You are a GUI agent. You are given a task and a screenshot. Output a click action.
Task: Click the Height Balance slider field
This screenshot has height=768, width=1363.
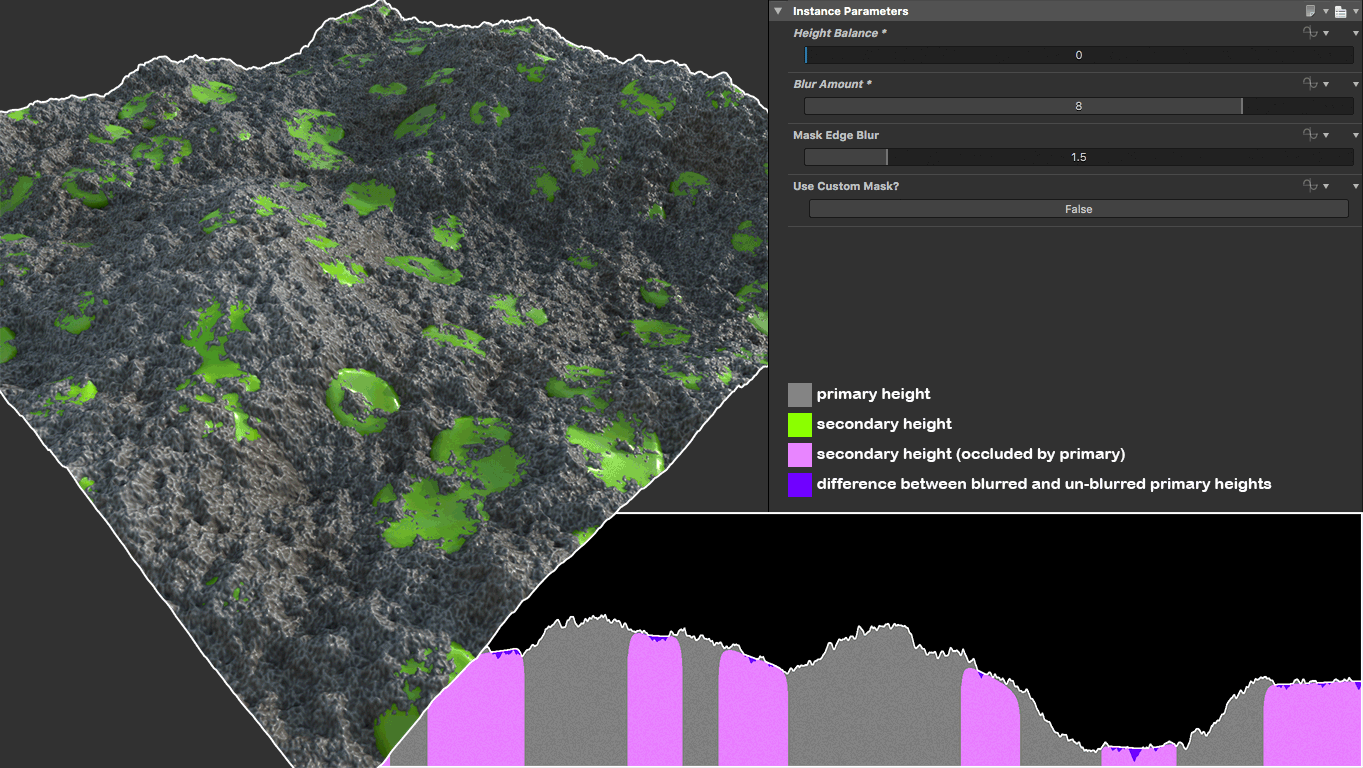tap(1079, 55)
